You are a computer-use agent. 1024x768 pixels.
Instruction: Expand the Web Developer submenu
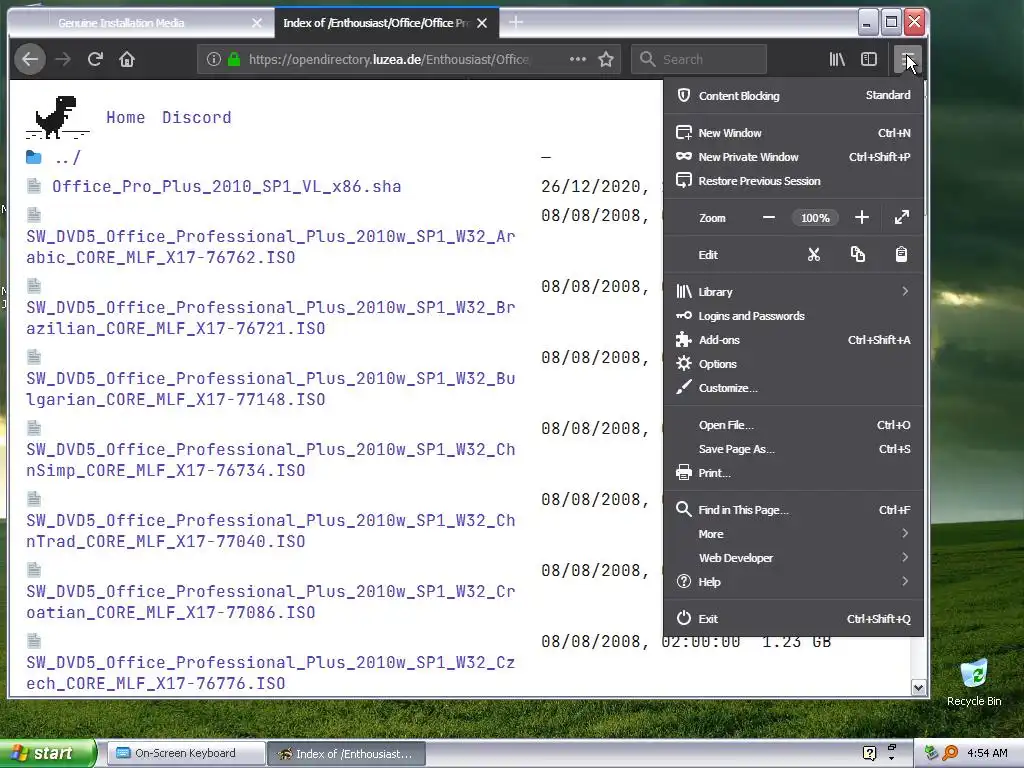[x=793, y=558]
